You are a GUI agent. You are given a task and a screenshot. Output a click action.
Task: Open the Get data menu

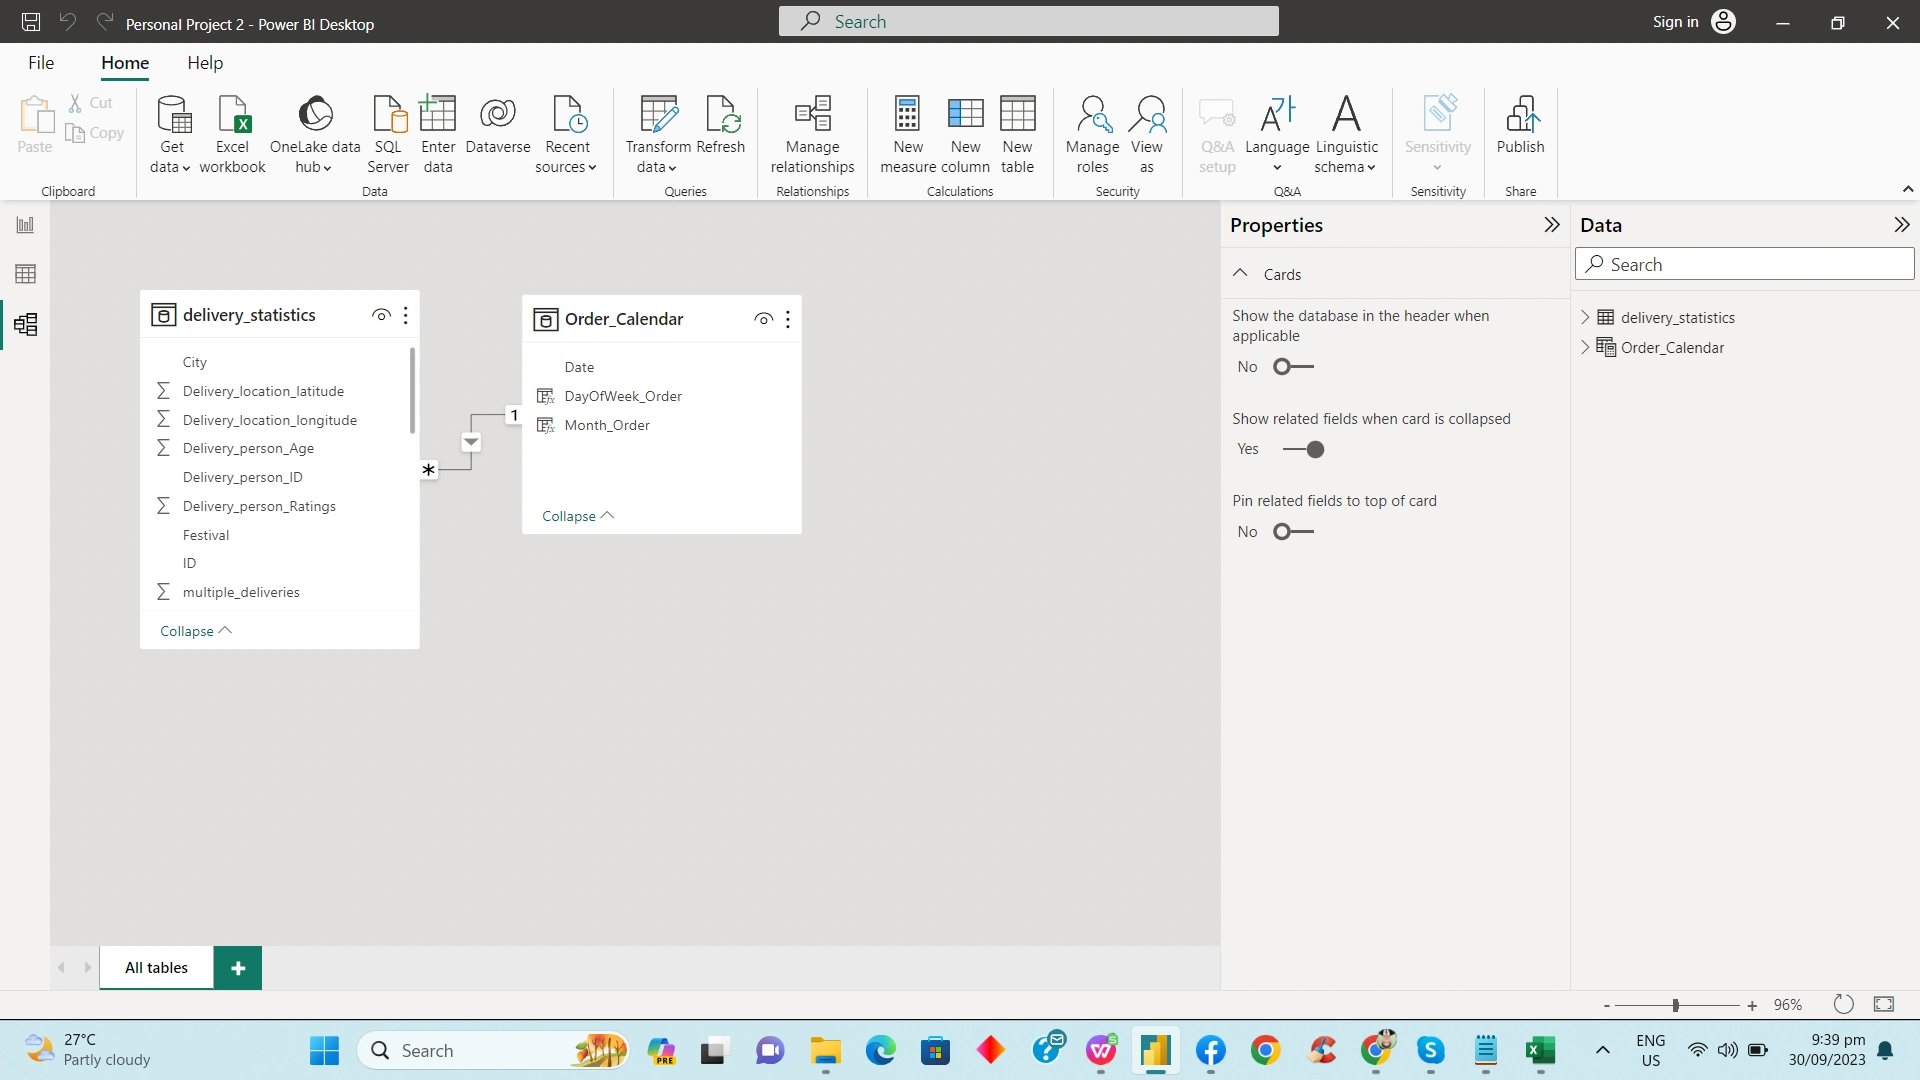coord(170,133)
